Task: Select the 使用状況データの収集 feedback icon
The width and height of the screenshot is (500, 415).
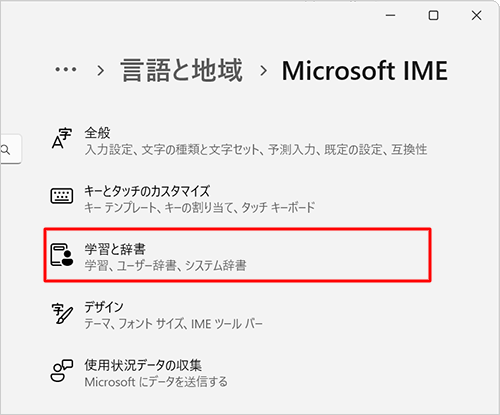Action: coord(62,371)
